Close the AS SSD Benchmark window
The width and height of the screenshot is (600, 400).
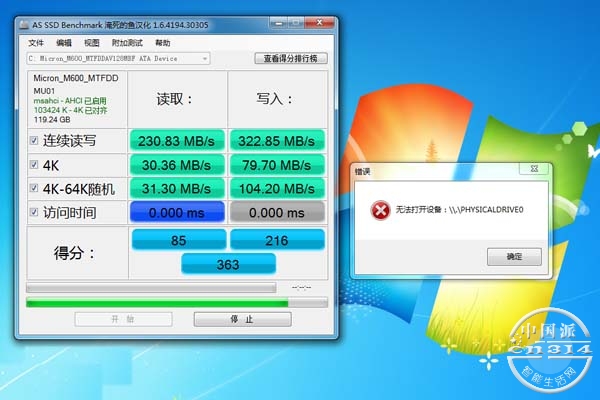[x=319, y=23]
